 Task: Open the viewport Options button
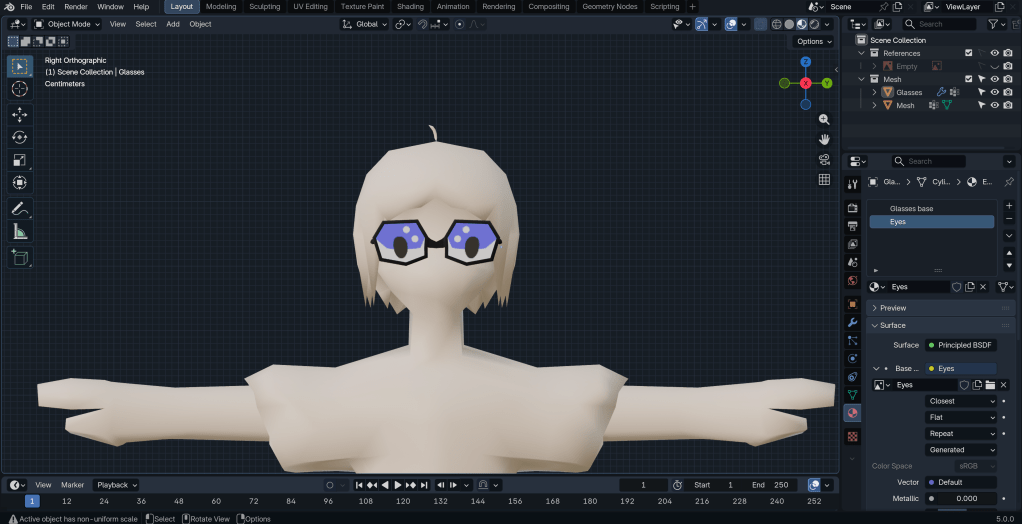pos(813,42)
